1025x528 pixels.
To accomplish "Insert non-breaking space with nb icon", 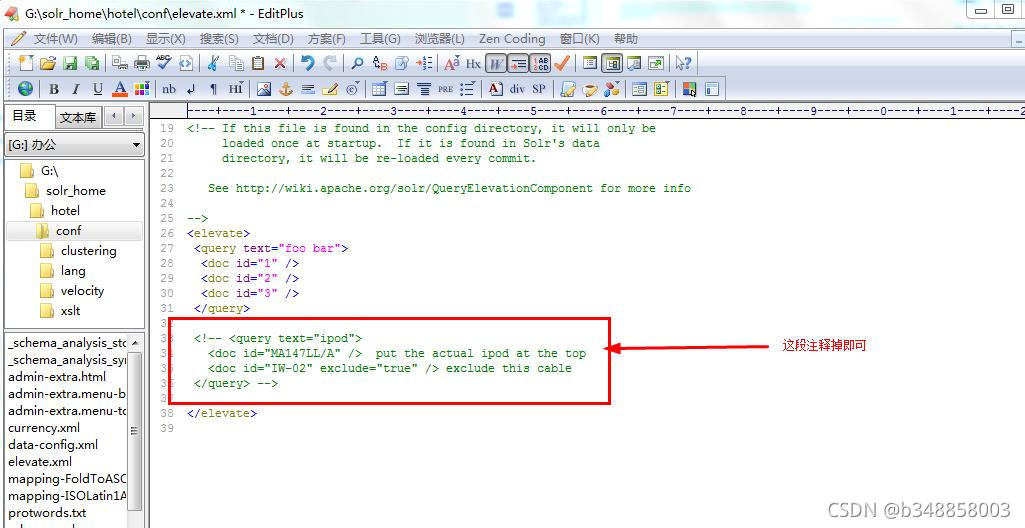I will pyautogui.click(x=169, y=89).
